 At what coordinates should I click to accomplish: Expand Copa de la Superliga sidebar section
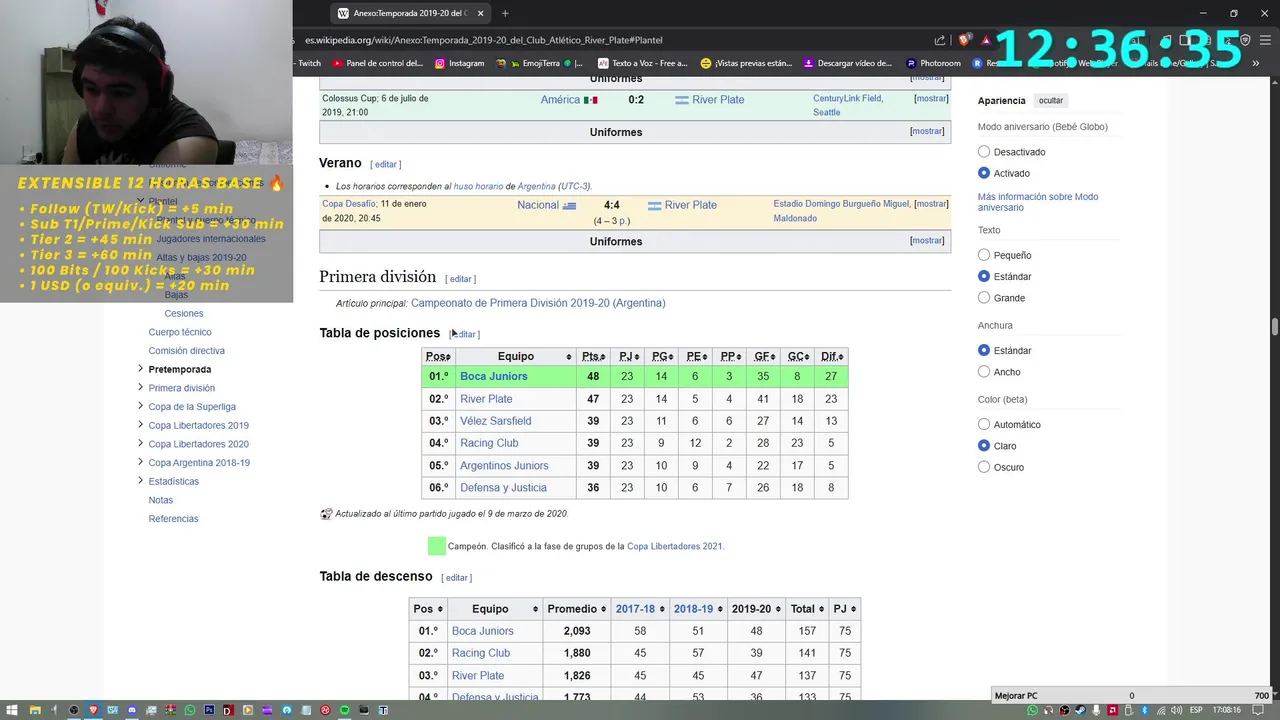(140, 406)
